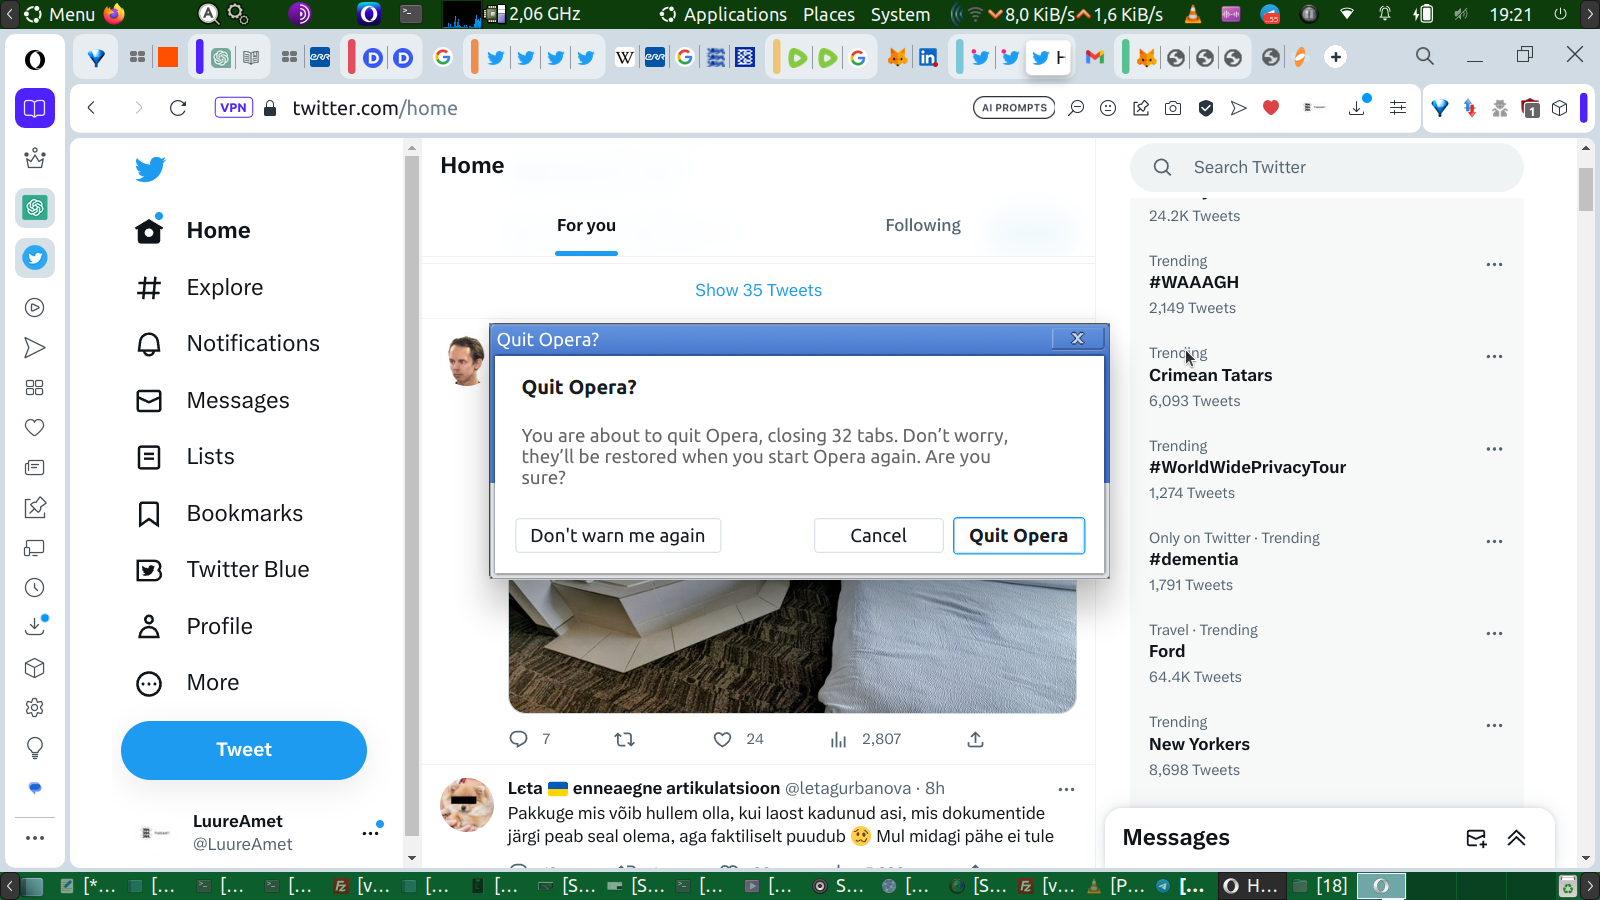Open the LuureAmet account menu dots
This screenshot has width=1600, height=900.
coord(370,832)
